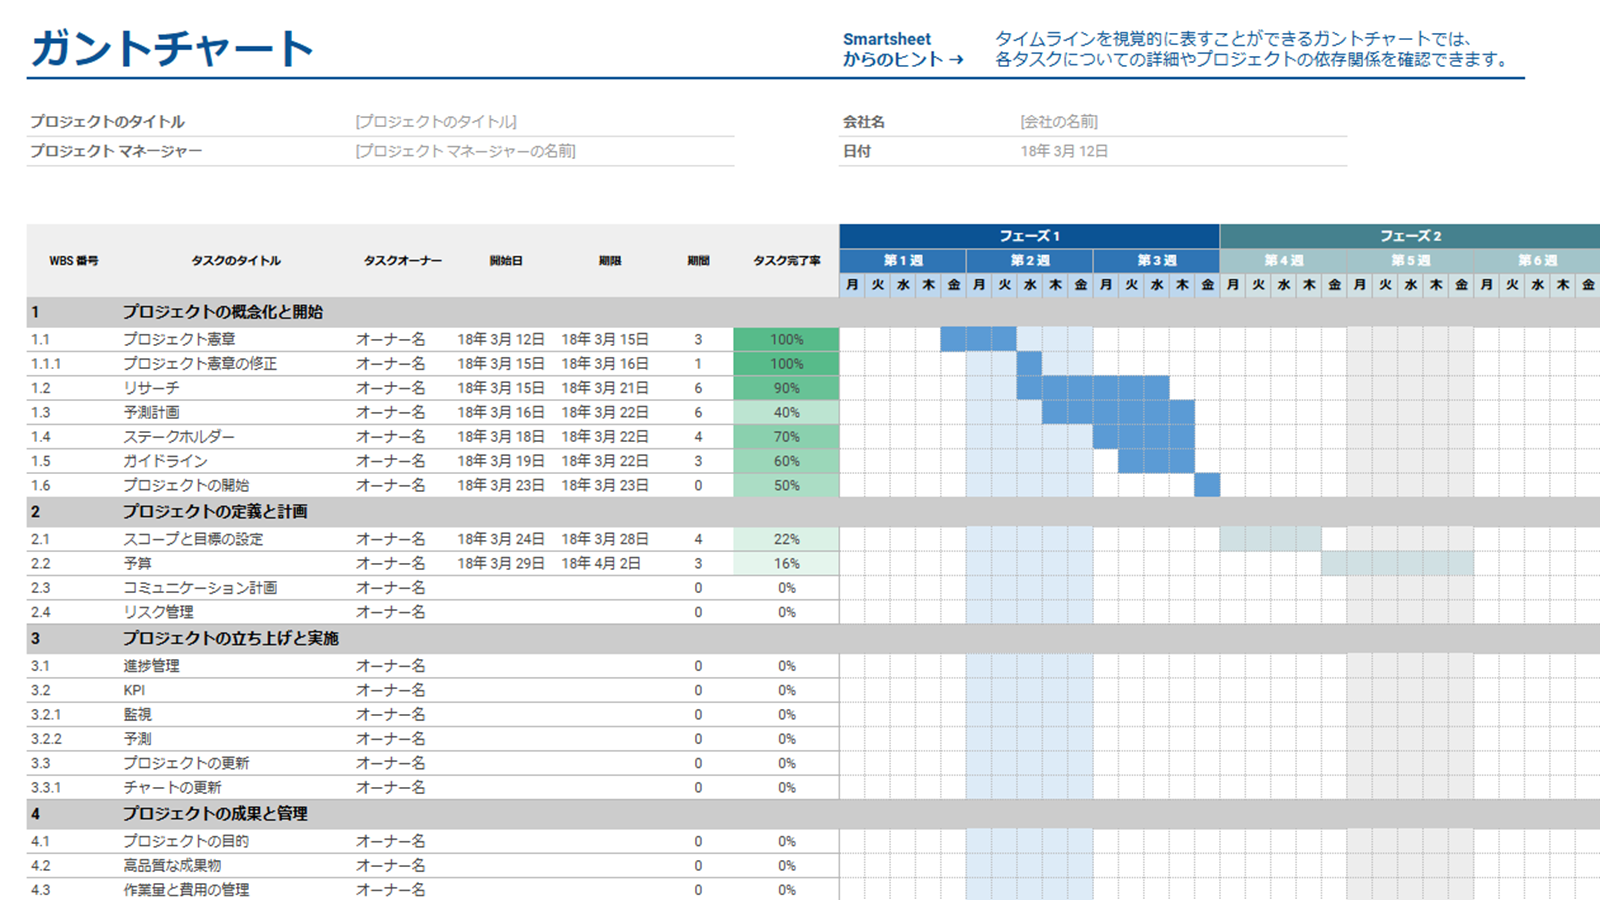Select the project title placeholder field

tap(436, 122)
